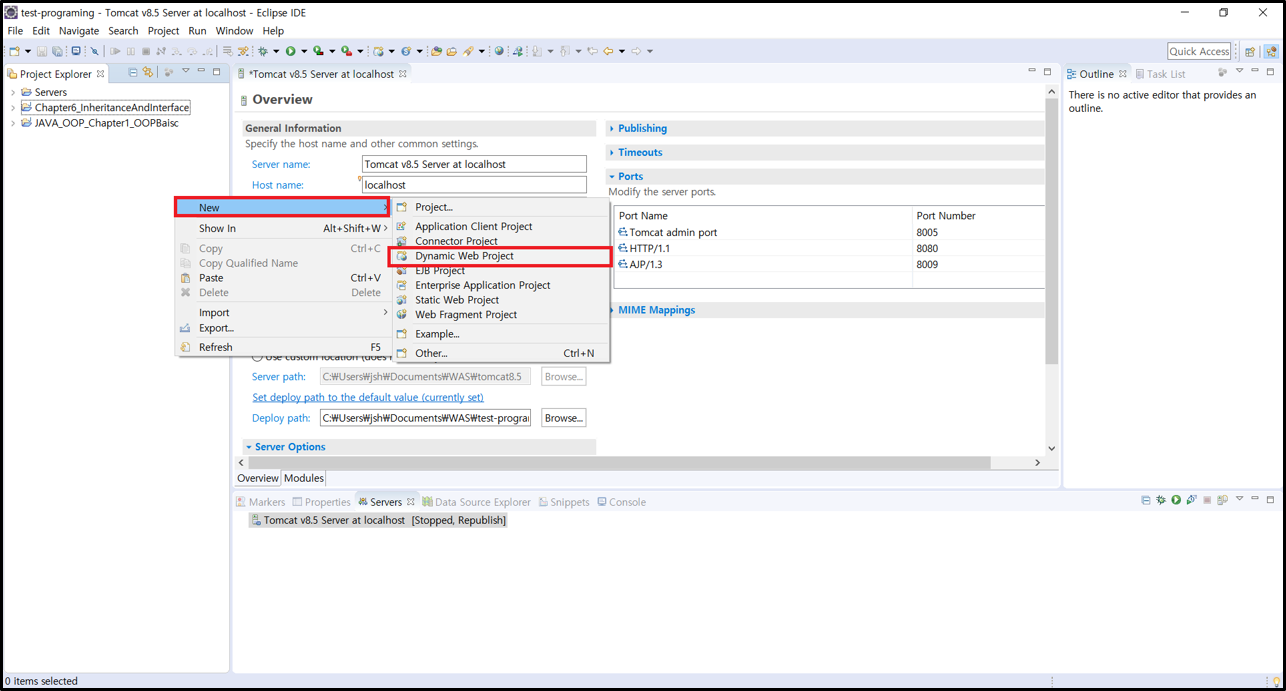The height and width of the screenshot is (691, 1286).
Task: Click Set deploy path to default link
Action: 368,397
